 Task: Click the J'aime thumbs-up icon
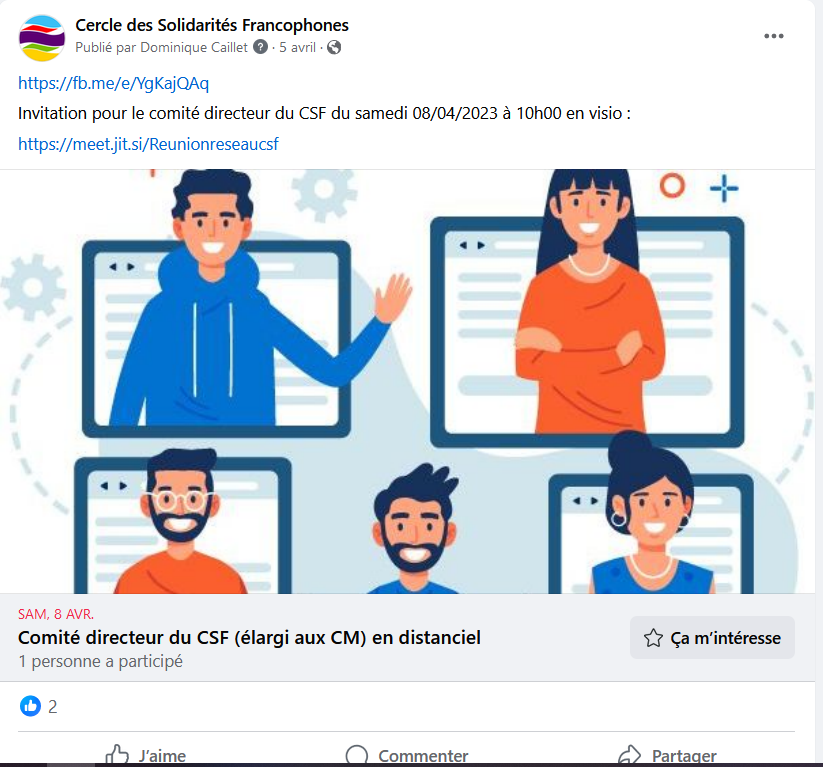117,754
